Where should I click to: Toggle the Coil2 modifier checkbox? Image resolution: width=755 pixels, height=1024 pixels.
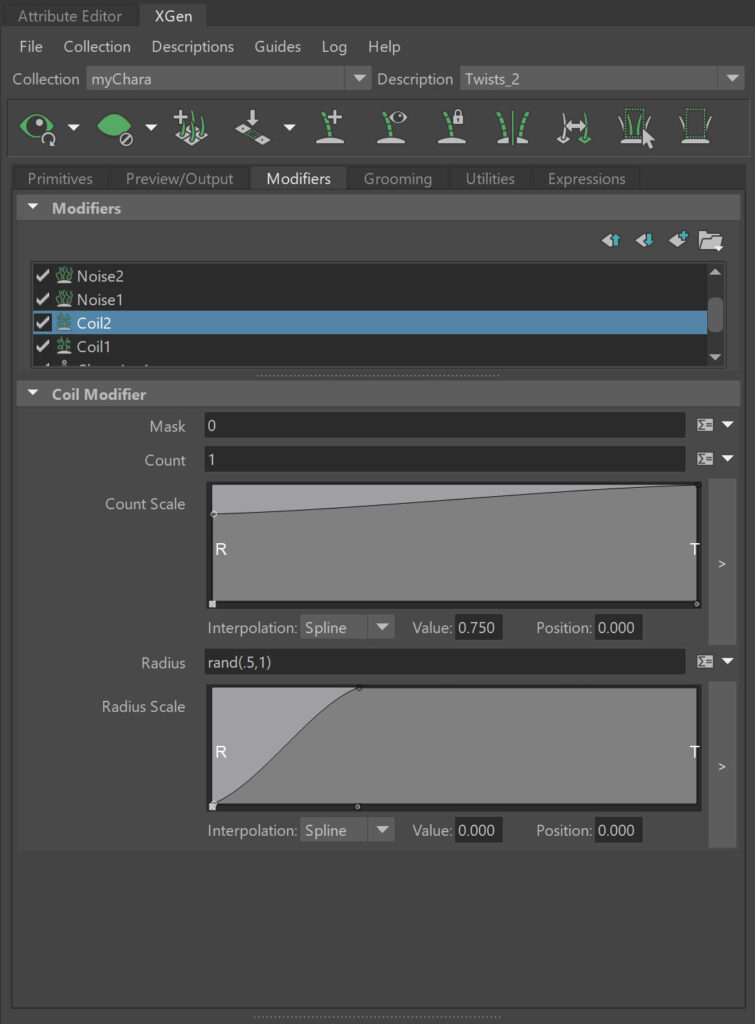pos(42,323)
